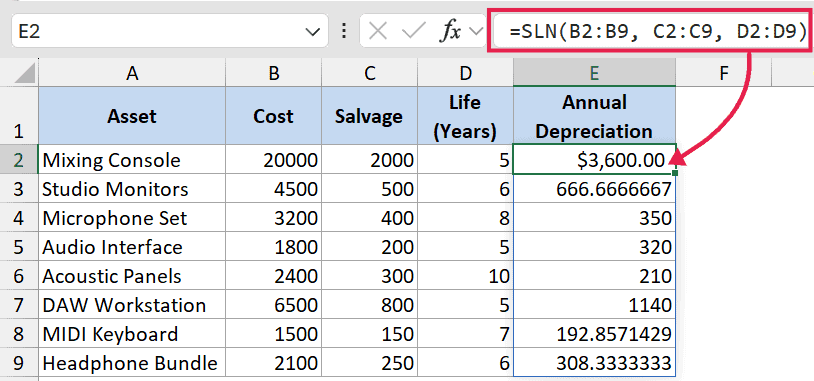Image resolution: width=814 pixels, height=381 pixels.
Task: Select cost cell with 20000
Action: (274, 159)
